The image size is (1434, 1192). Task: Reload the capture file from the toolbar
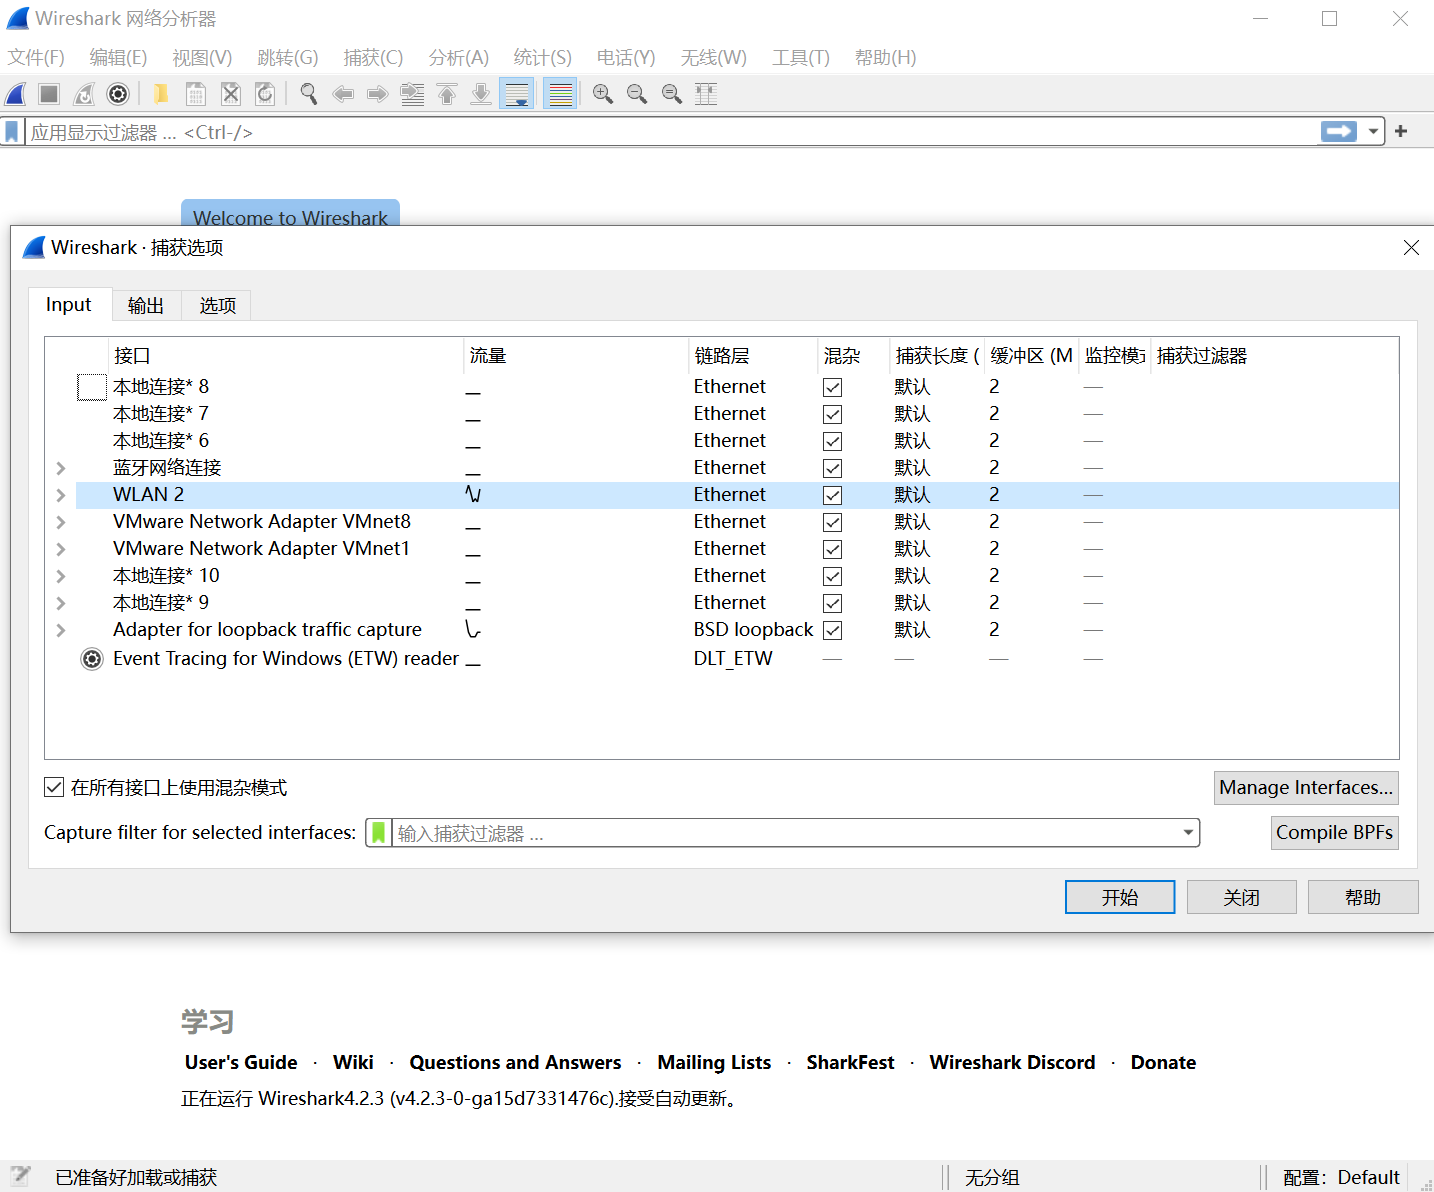[x=265, y=94]
